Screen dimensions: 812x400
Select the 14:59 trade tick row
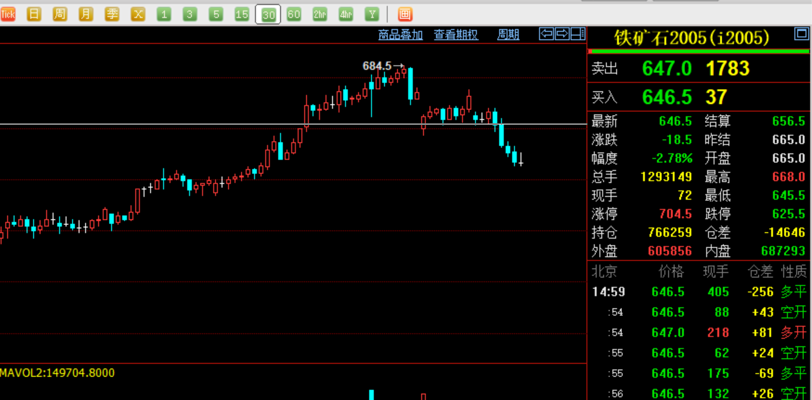[699, 292]
